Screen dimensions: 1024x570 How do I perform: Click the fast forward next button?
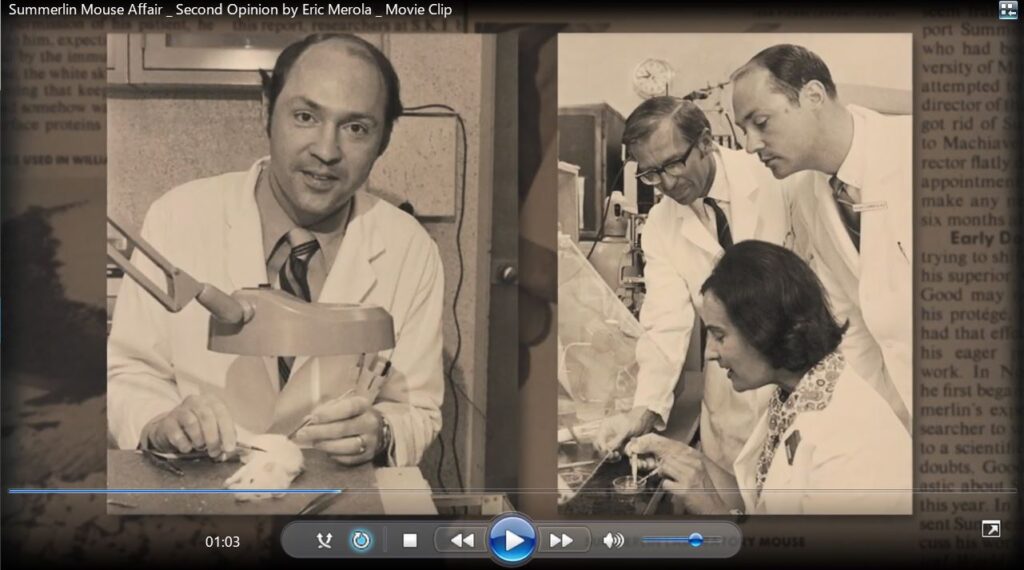[561, 541]
